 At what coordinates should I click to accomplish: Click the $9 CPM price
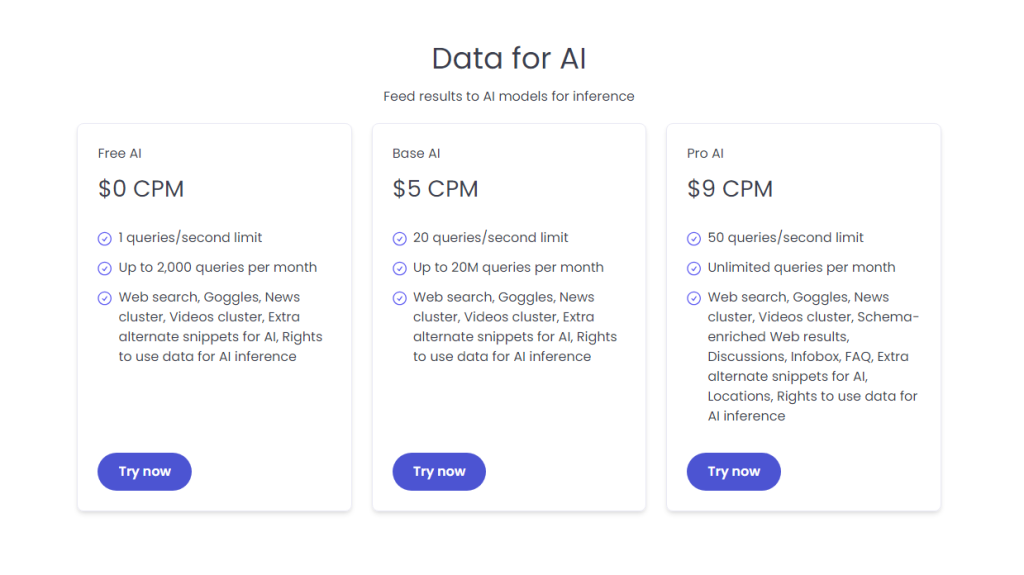pyautogui.click(x=729, y=189)
